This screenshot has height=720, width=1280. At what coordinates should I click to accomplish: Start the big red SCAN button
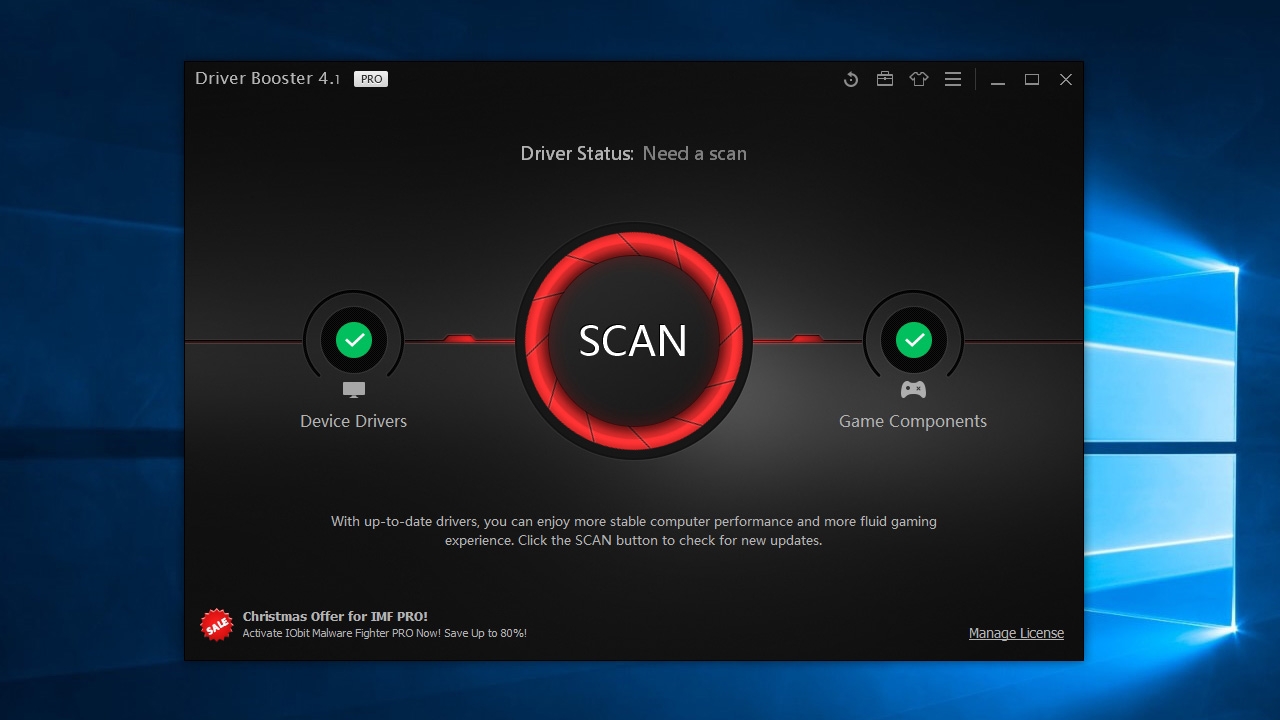633,341
